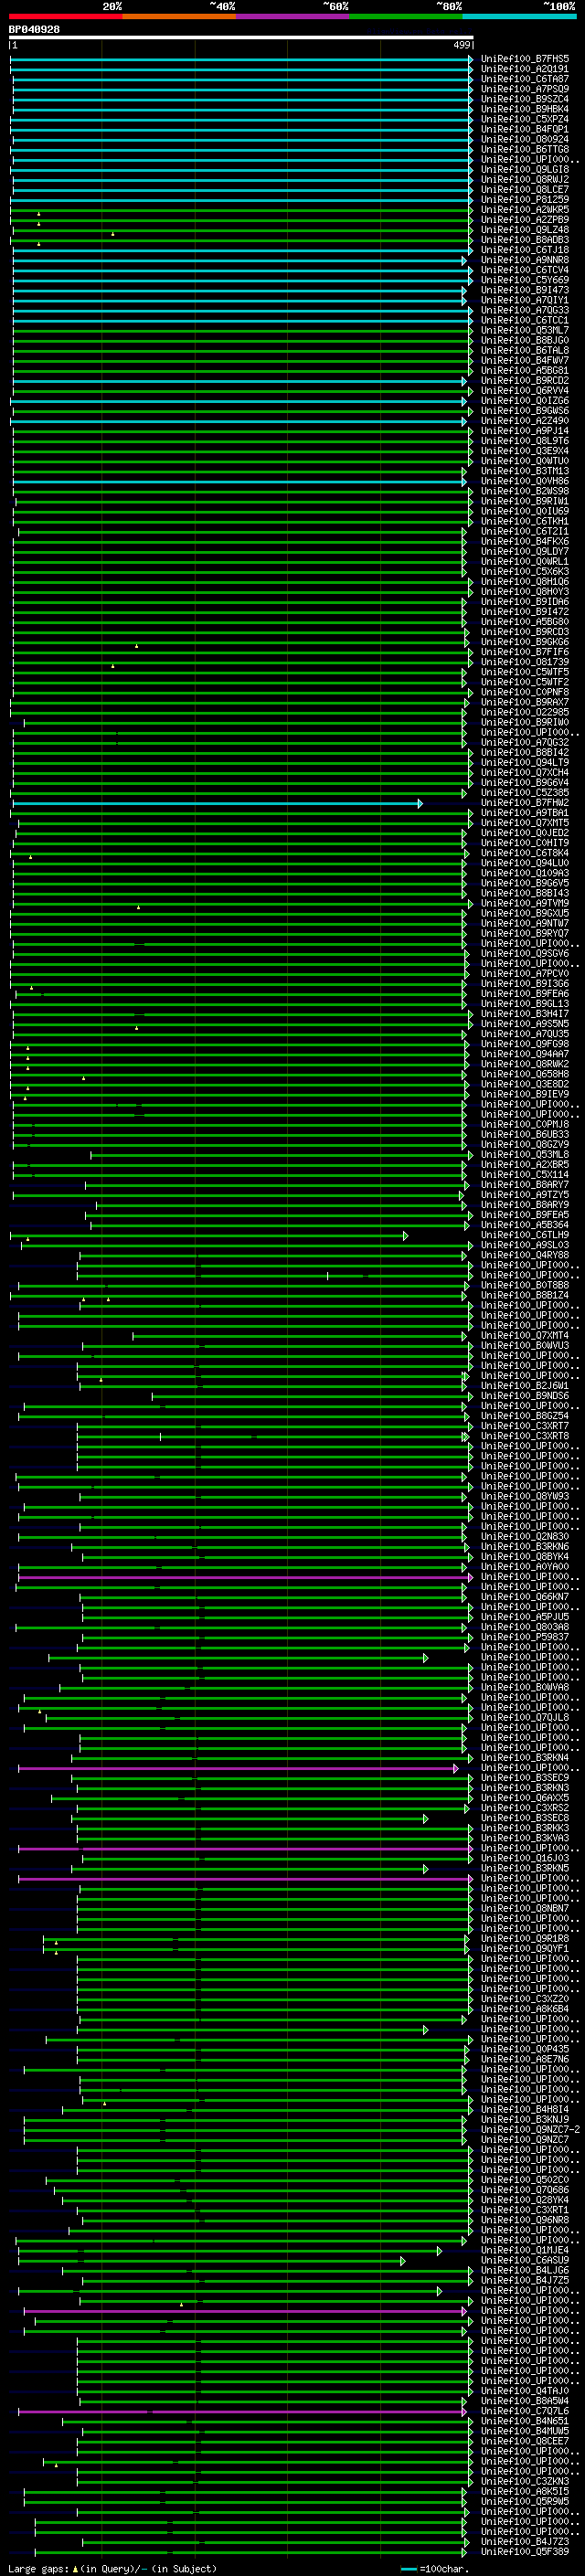Select hit label UniRef100_Q0VH86
Image resolution: width=585 pixels, height=2576 pixels.
525,481
